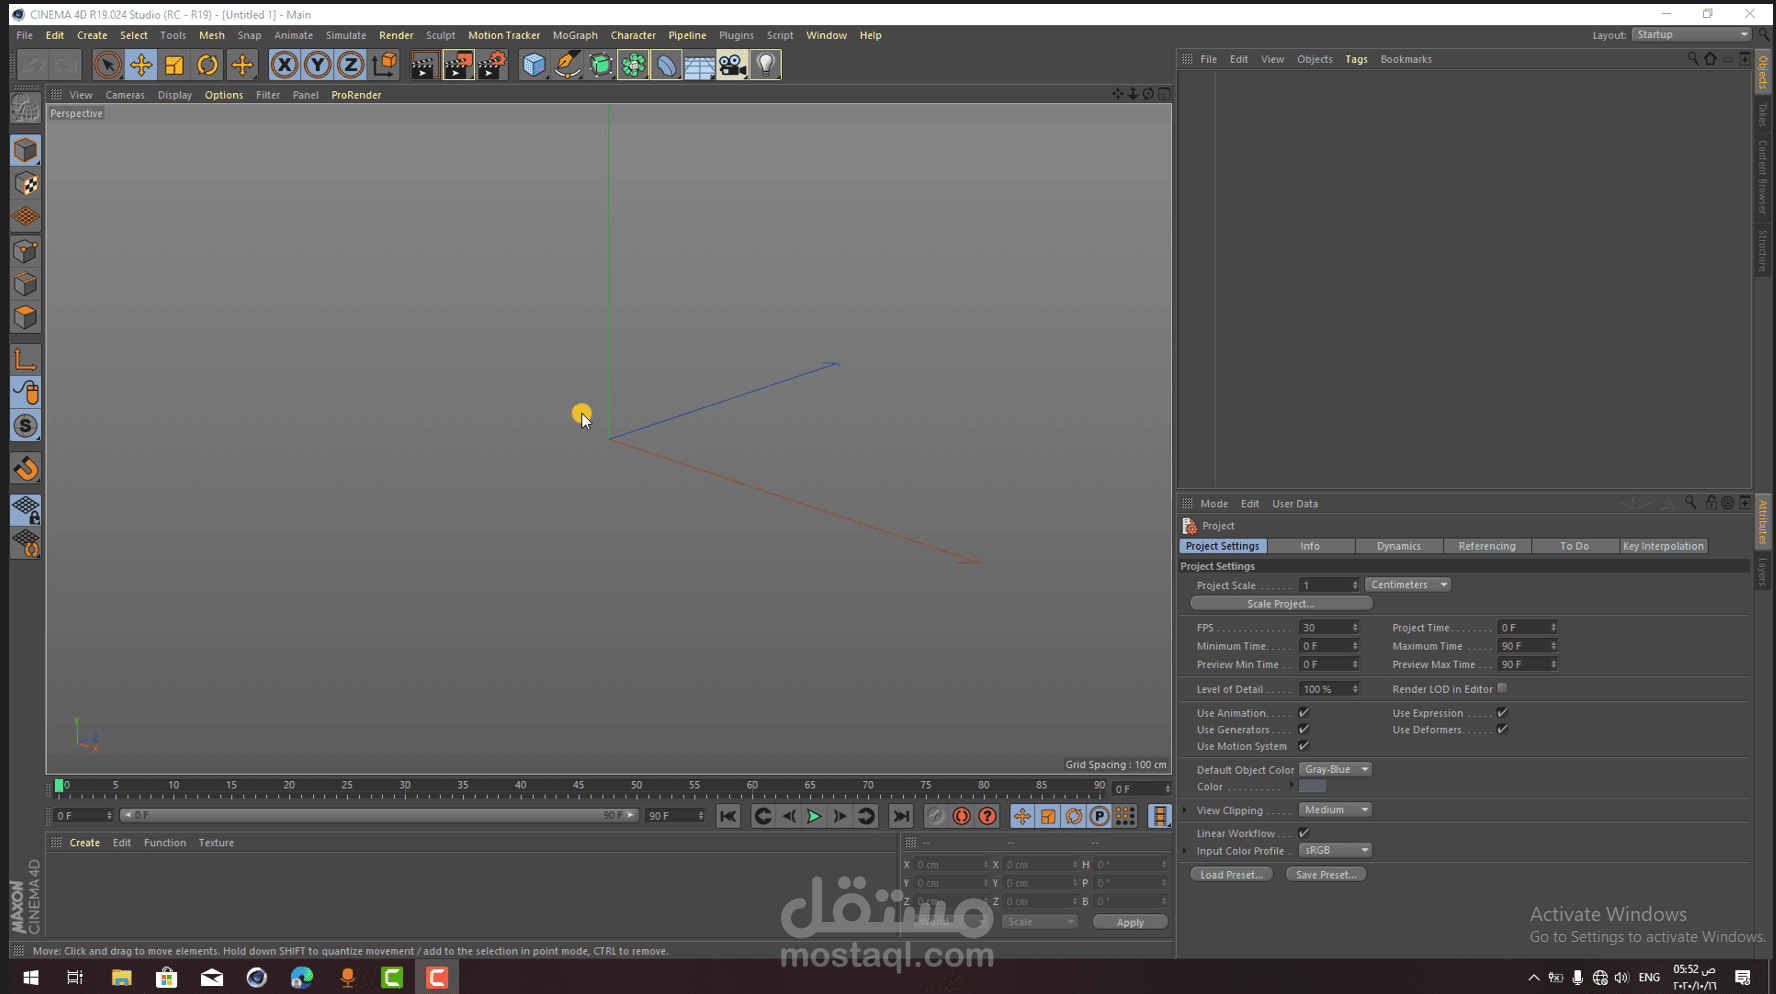1776x994 pixels.
Task: Add a Light object
Action: [x=765, y=65]
